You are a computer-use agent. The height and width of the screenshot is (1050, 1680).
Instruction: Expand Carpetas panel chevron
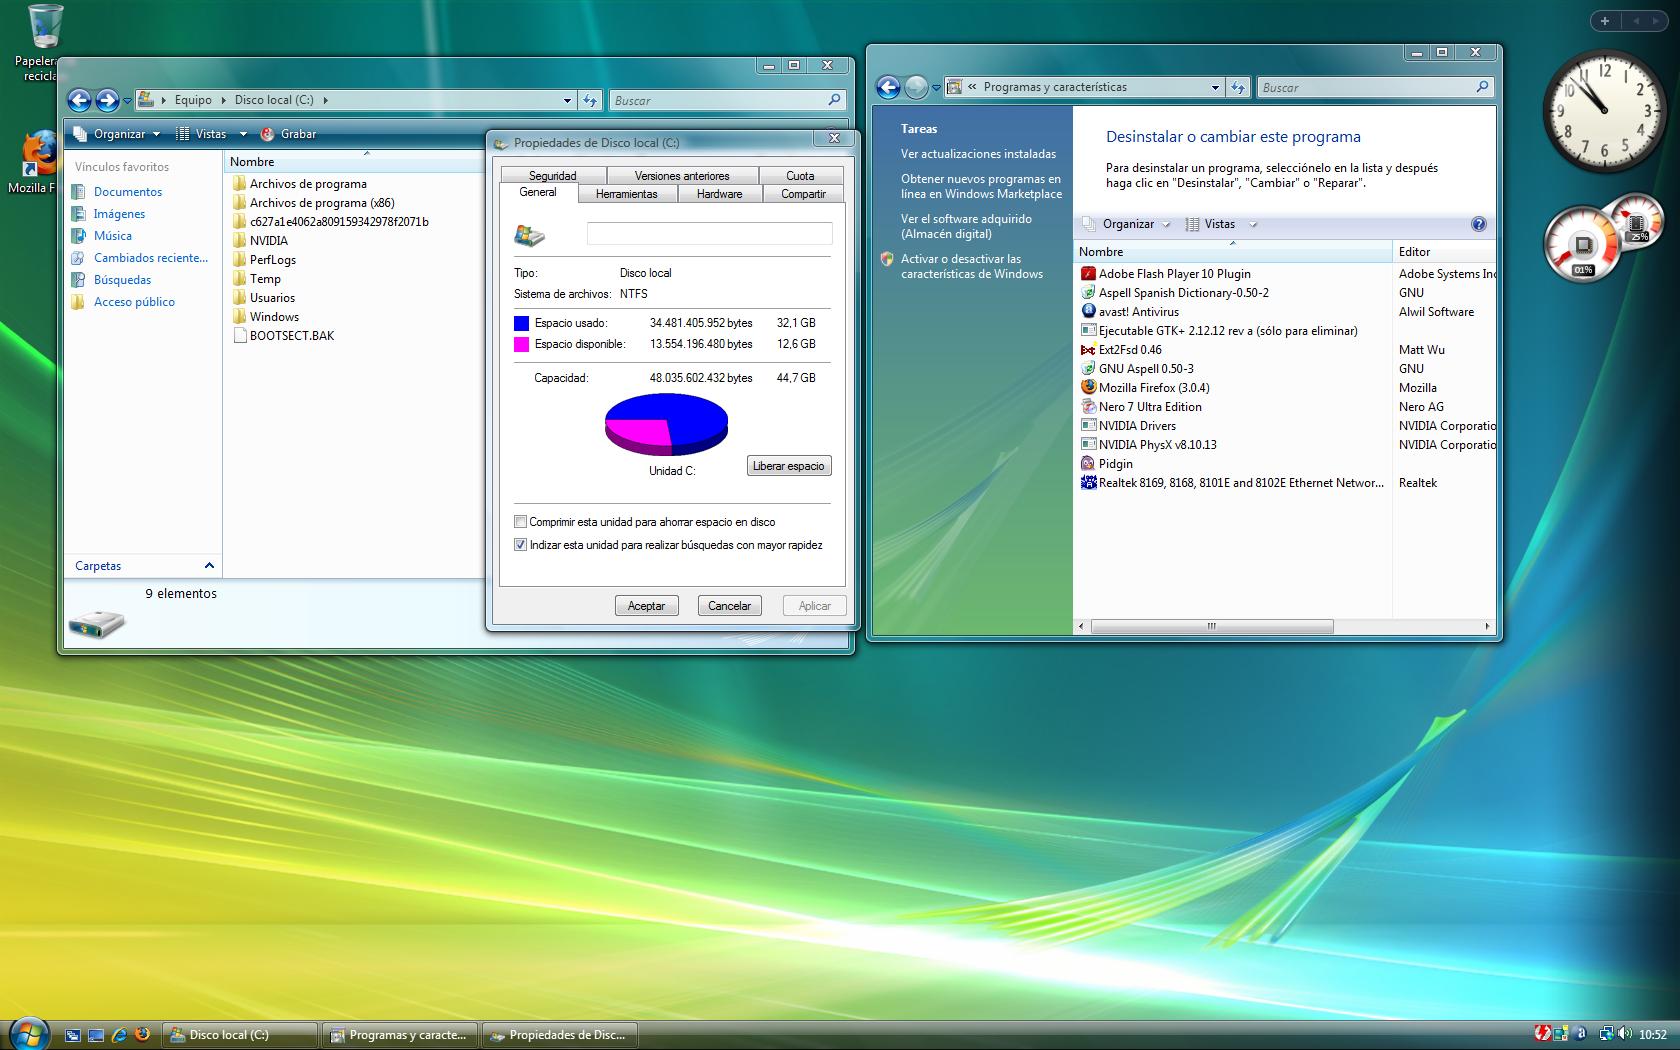[x=209, y=566]
